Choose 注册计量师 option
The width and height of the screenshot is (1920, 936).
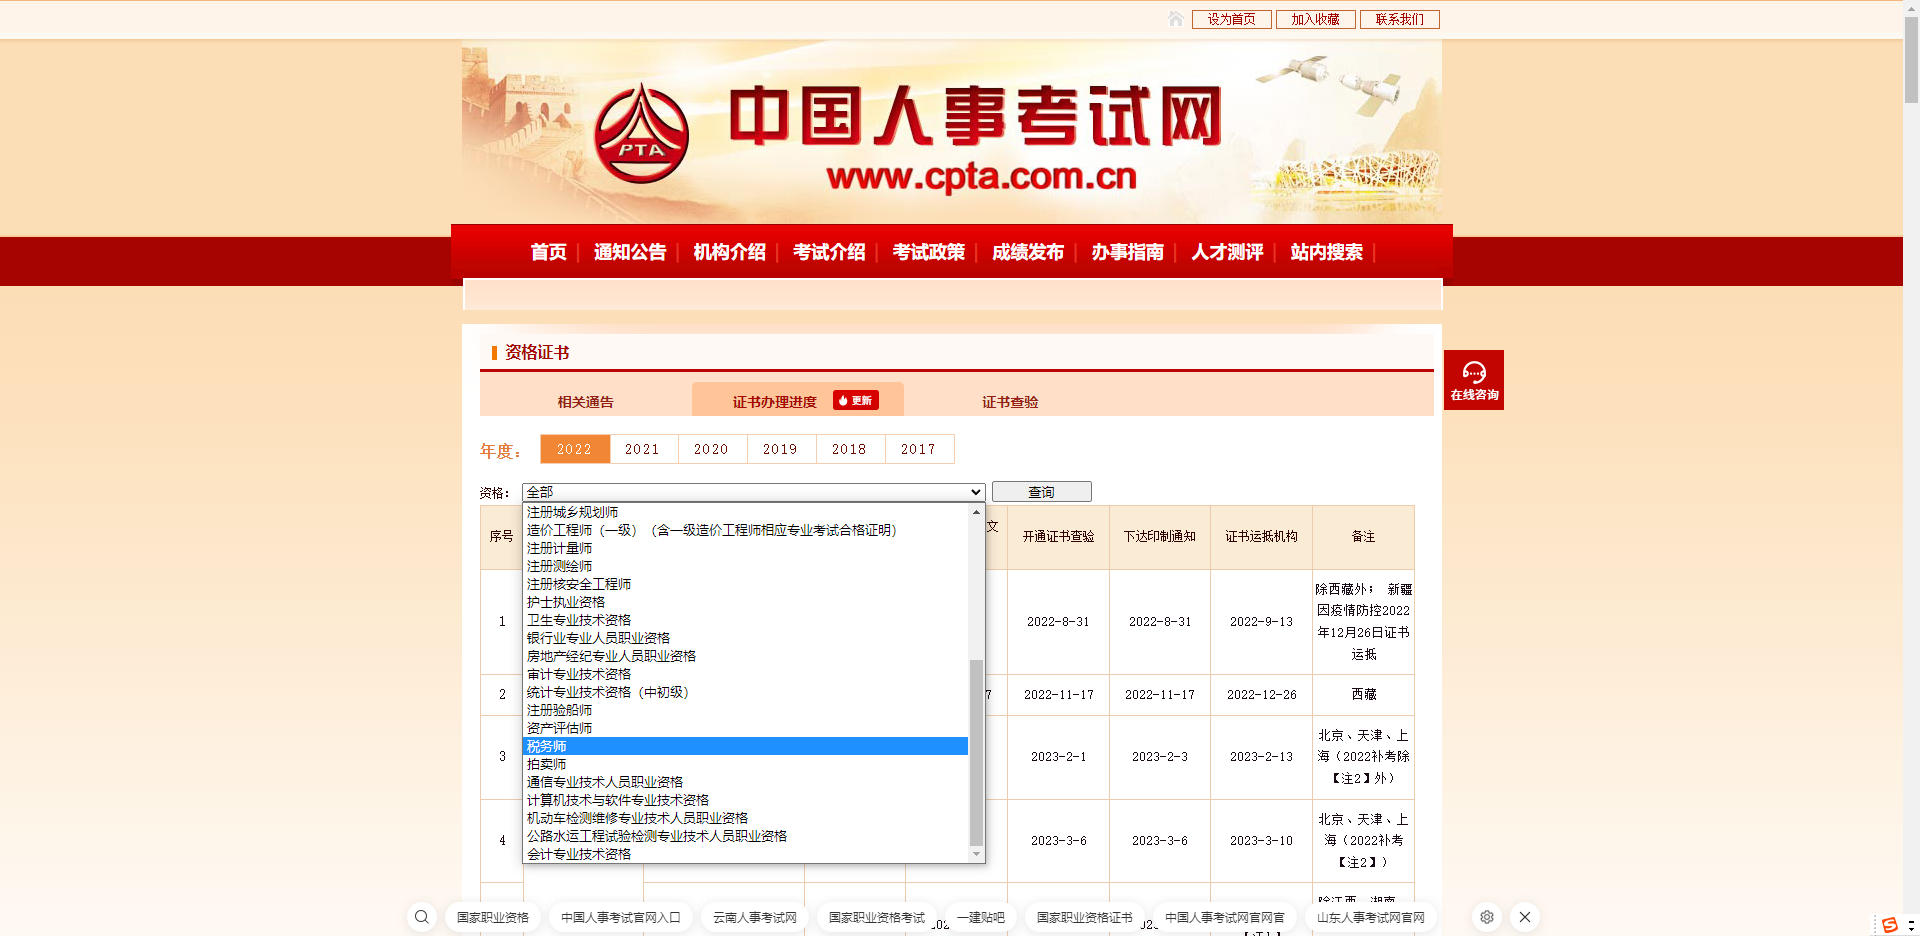point(746,548)
